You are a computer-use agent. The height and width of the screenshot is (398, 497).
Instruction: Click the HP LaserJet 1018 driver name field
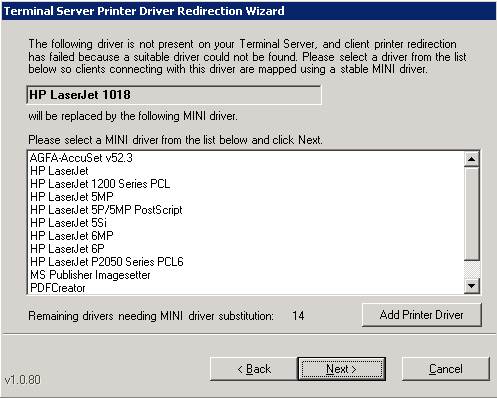174,95
